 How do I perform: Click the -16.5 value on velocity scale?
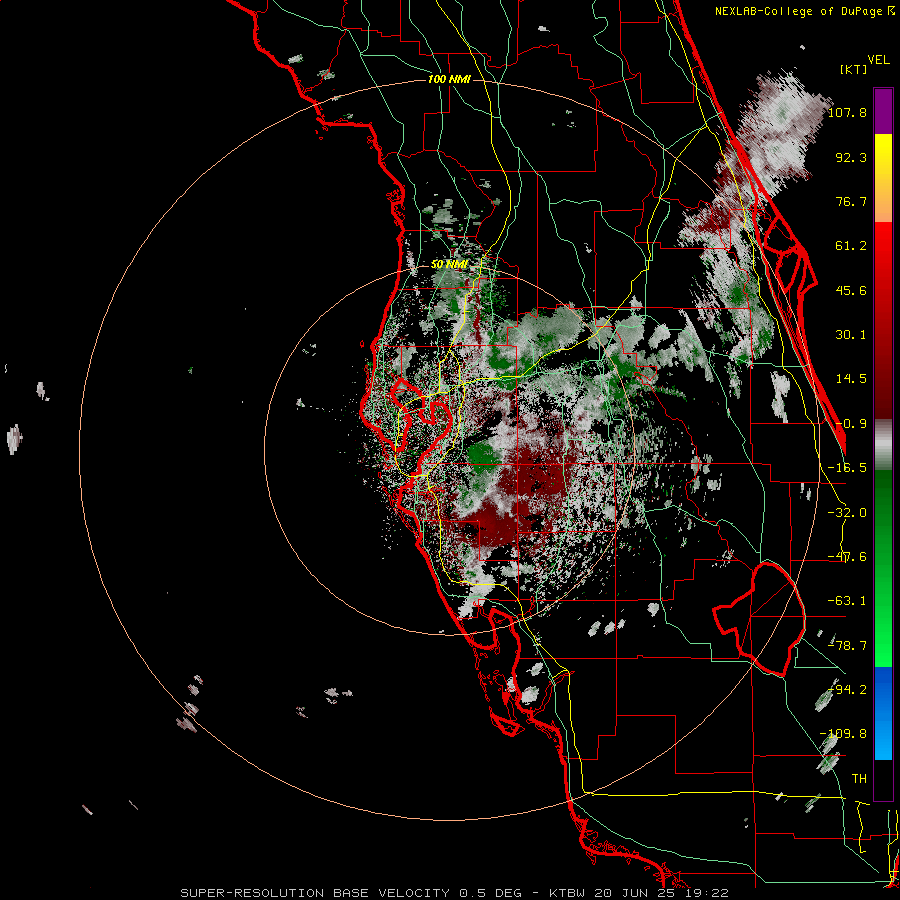tap(847, 468)
